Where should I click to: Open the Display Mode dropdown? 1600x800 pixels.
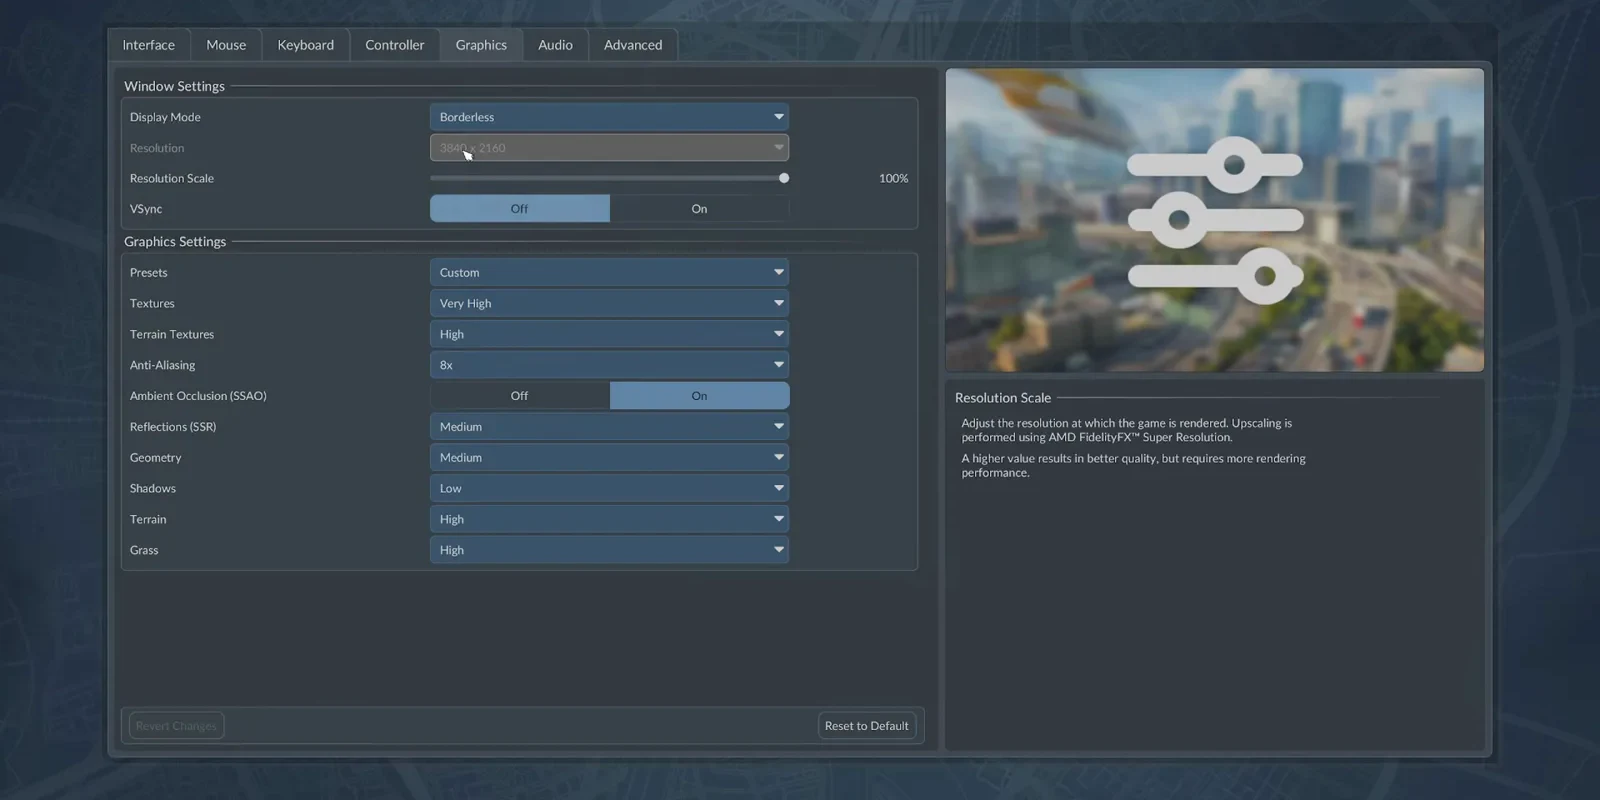click(609, 117)
